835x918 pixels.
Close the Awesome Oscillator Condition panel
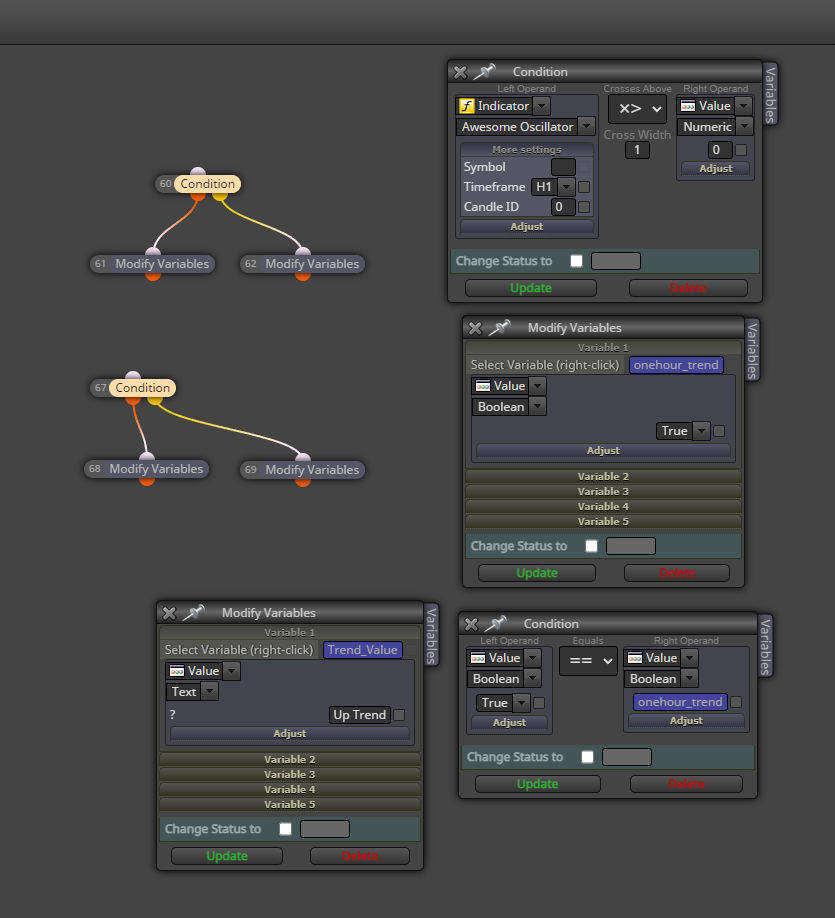pyautogui.click(x=460, y=72)
